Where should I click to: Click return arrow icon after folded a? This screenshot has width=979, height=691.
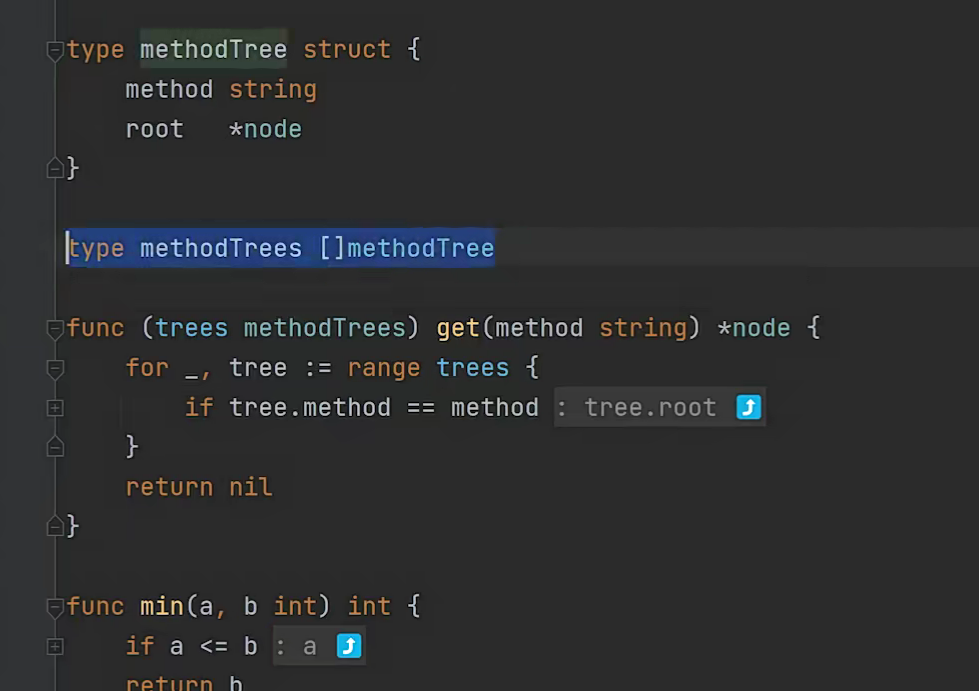point(349,646)
